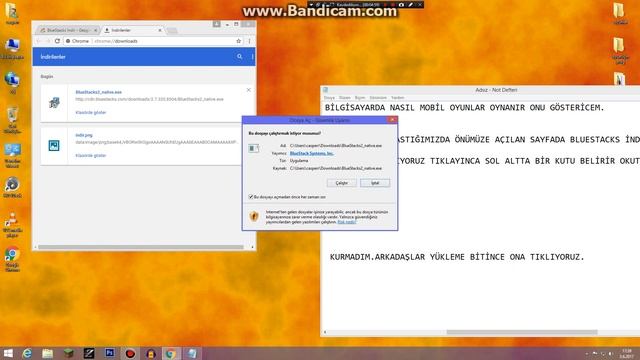Click Chrome back arrow button
The image size is (640, 360).
click(x=39, y=41)
